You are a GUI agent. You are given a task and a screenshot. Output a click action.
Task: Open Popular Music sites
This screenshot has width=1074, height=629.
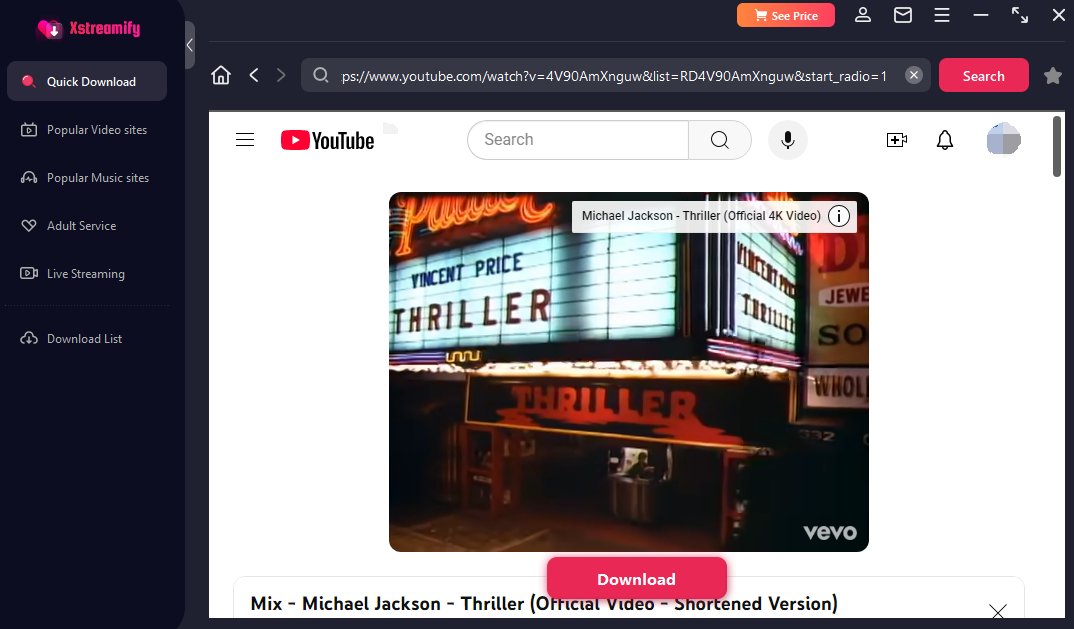[84, 177]
